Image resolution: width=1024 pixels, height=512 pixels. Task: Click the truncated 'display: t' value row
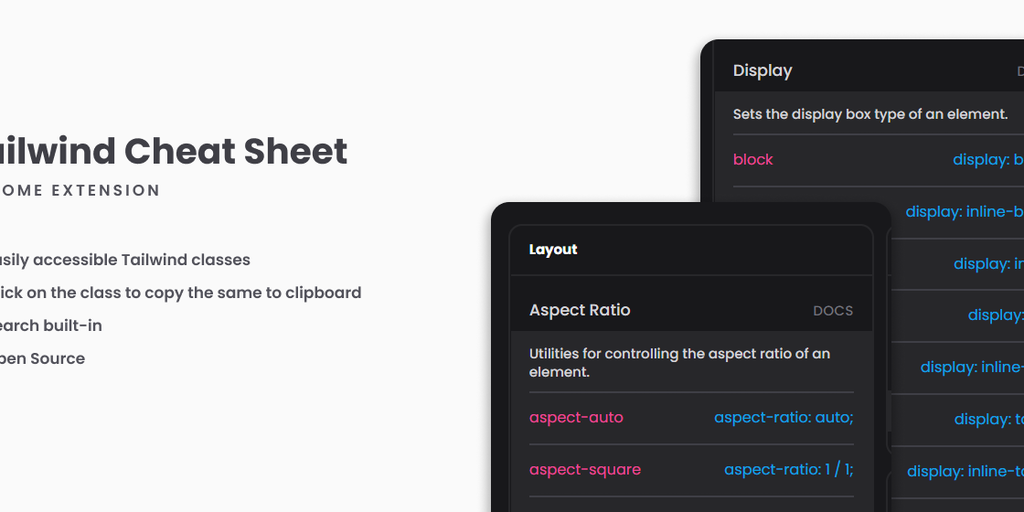pos(988,419)
